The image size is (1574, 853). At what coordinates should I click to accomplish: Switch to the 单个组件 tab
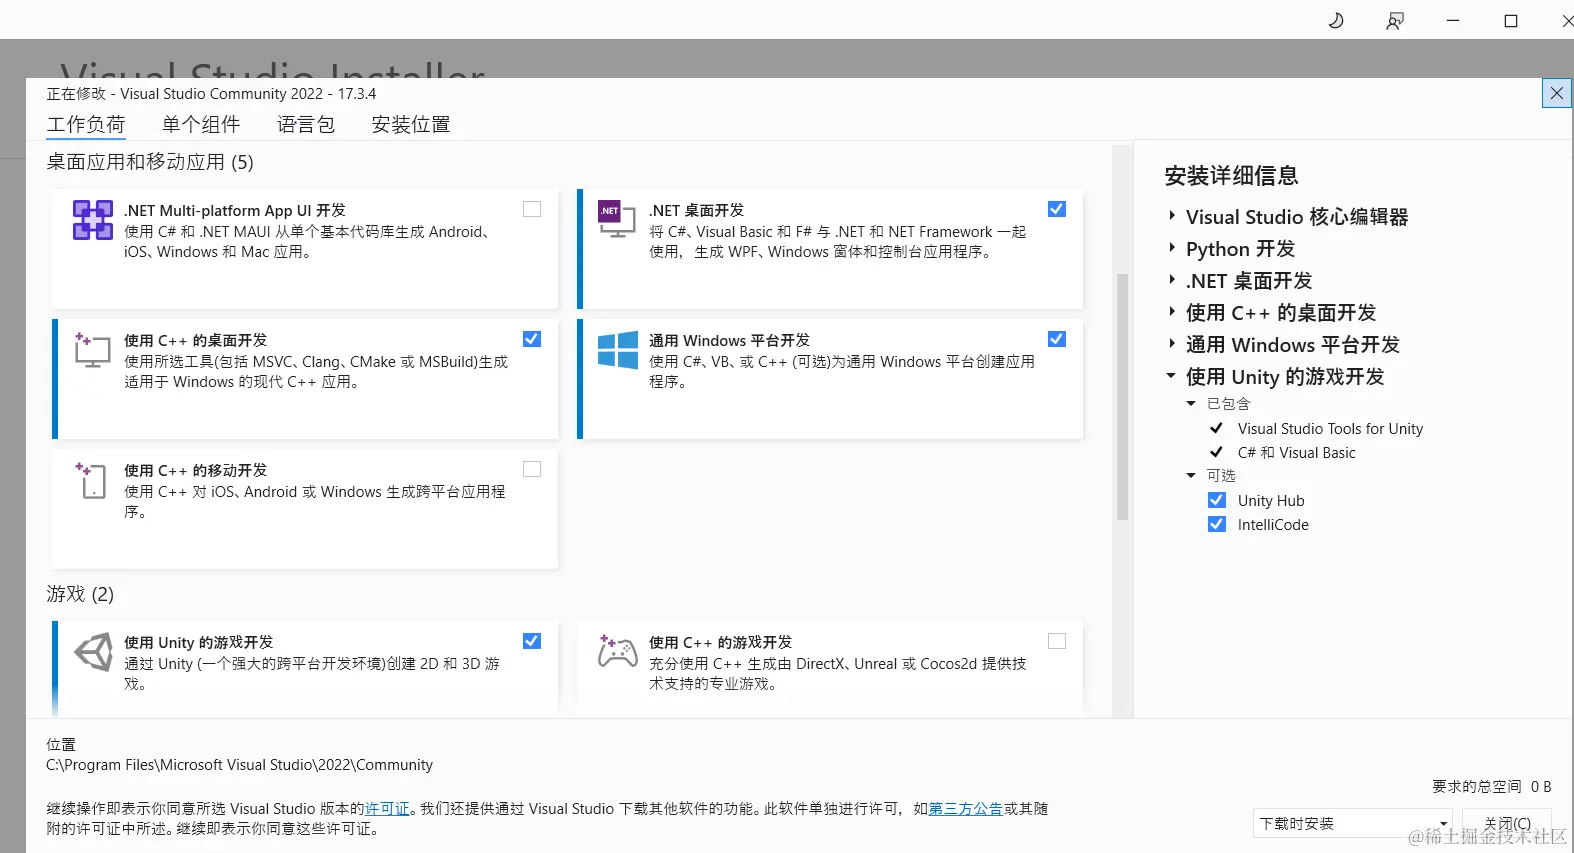(201, 124)
